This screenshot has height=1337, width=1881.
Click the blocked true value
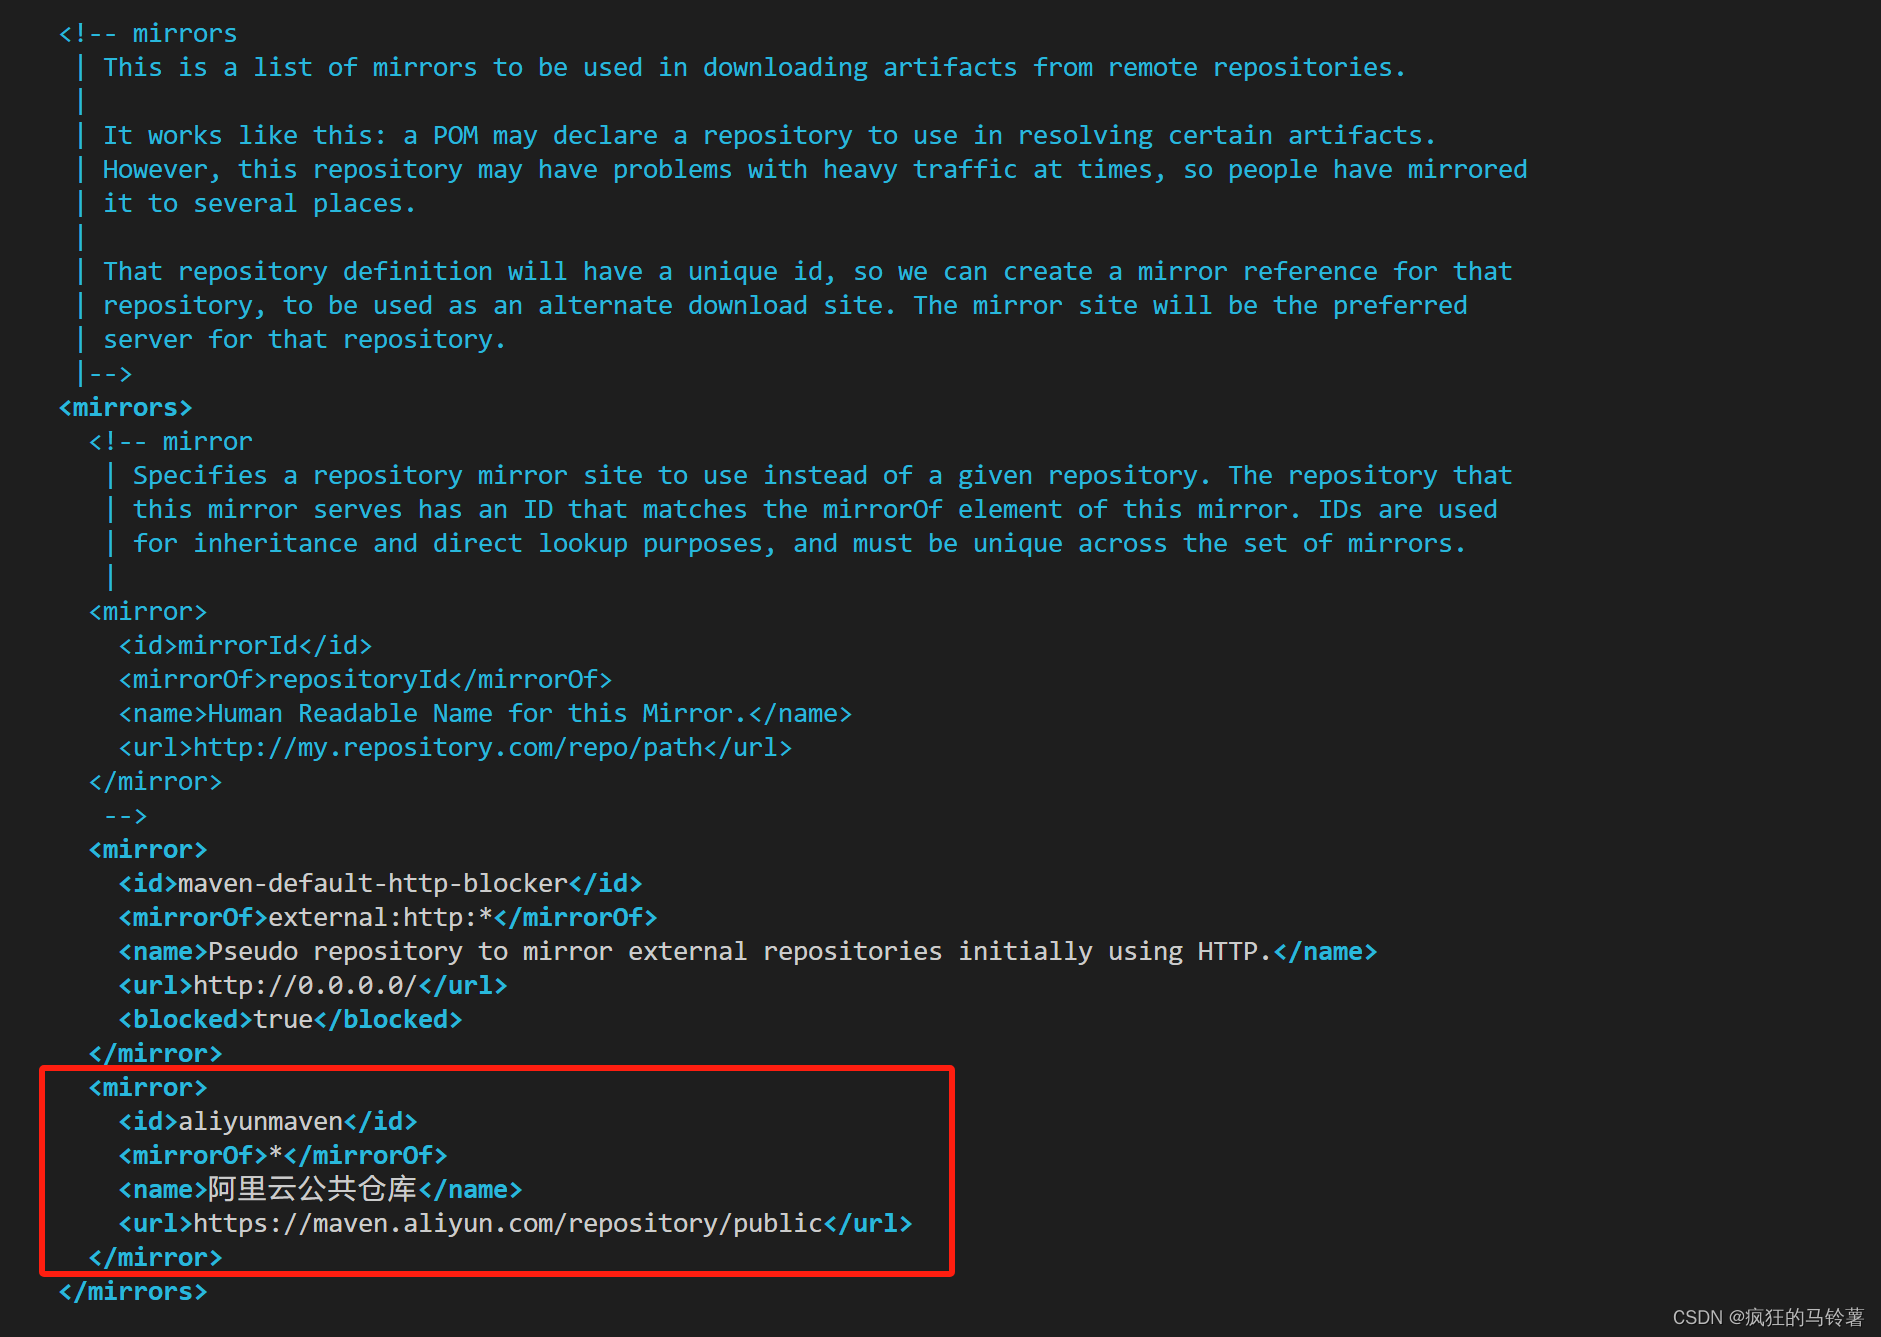coord(283,1019)
